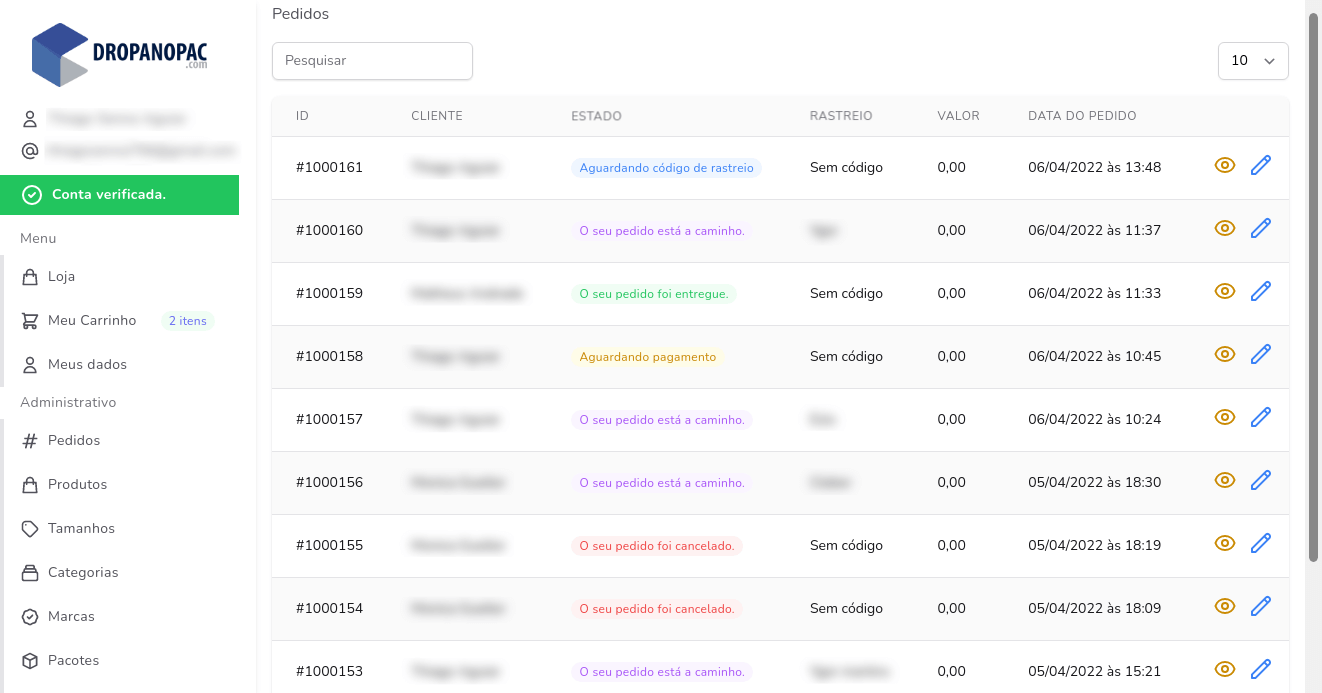View order #1000158 with eye icon
Image resolution: width=1322 pixels, height=693 pixels.
coord(1225,355)
